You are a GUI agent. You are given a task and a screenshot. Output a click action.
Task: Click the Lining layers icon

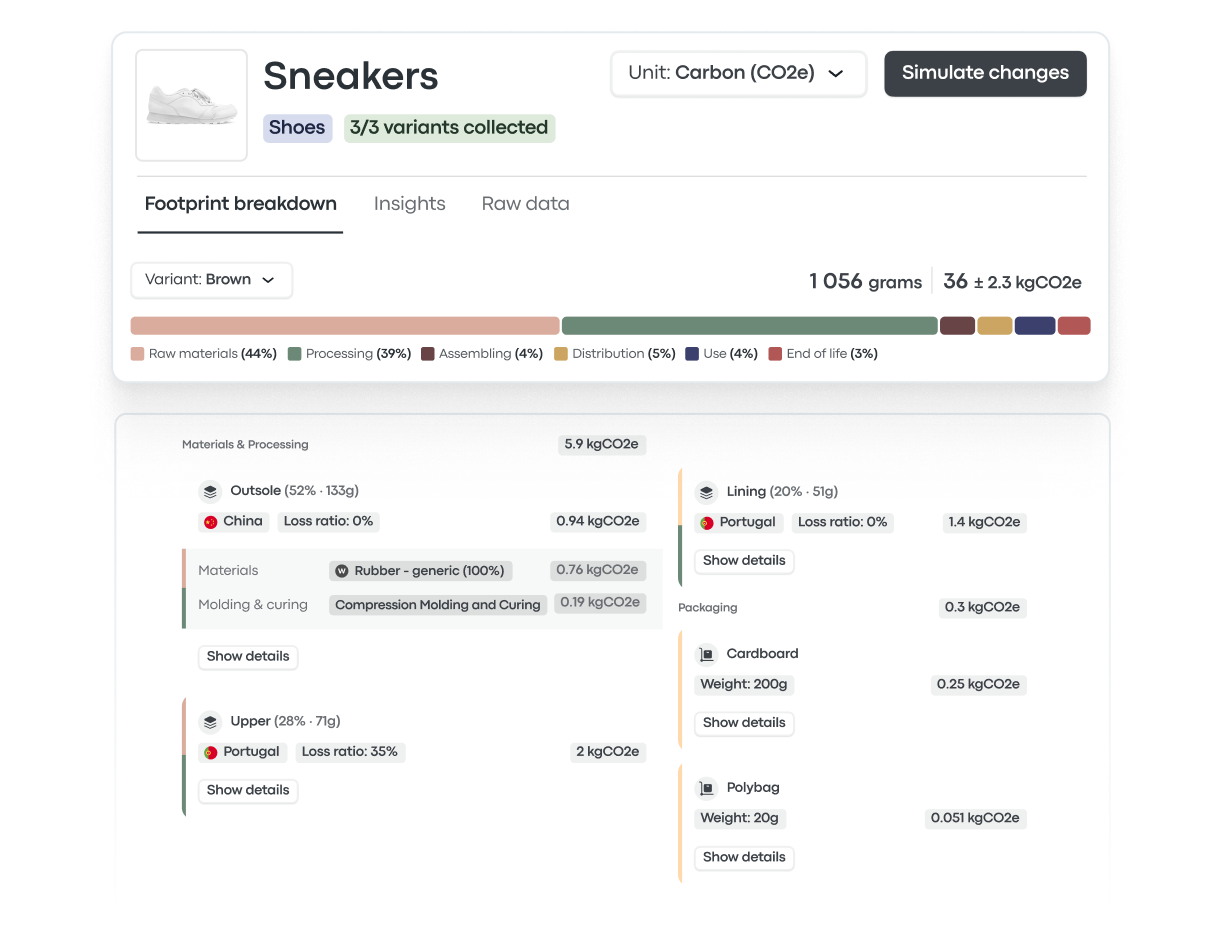click(707, 492)
